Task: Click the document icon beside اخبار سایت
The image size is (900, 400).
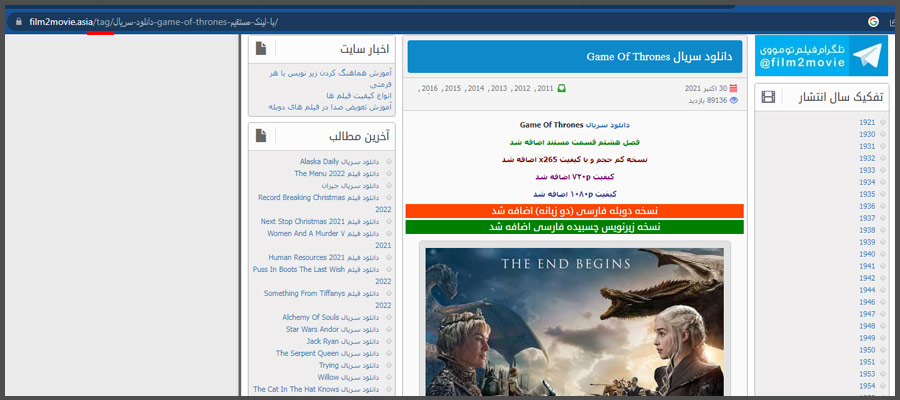Action: point(261,49)
